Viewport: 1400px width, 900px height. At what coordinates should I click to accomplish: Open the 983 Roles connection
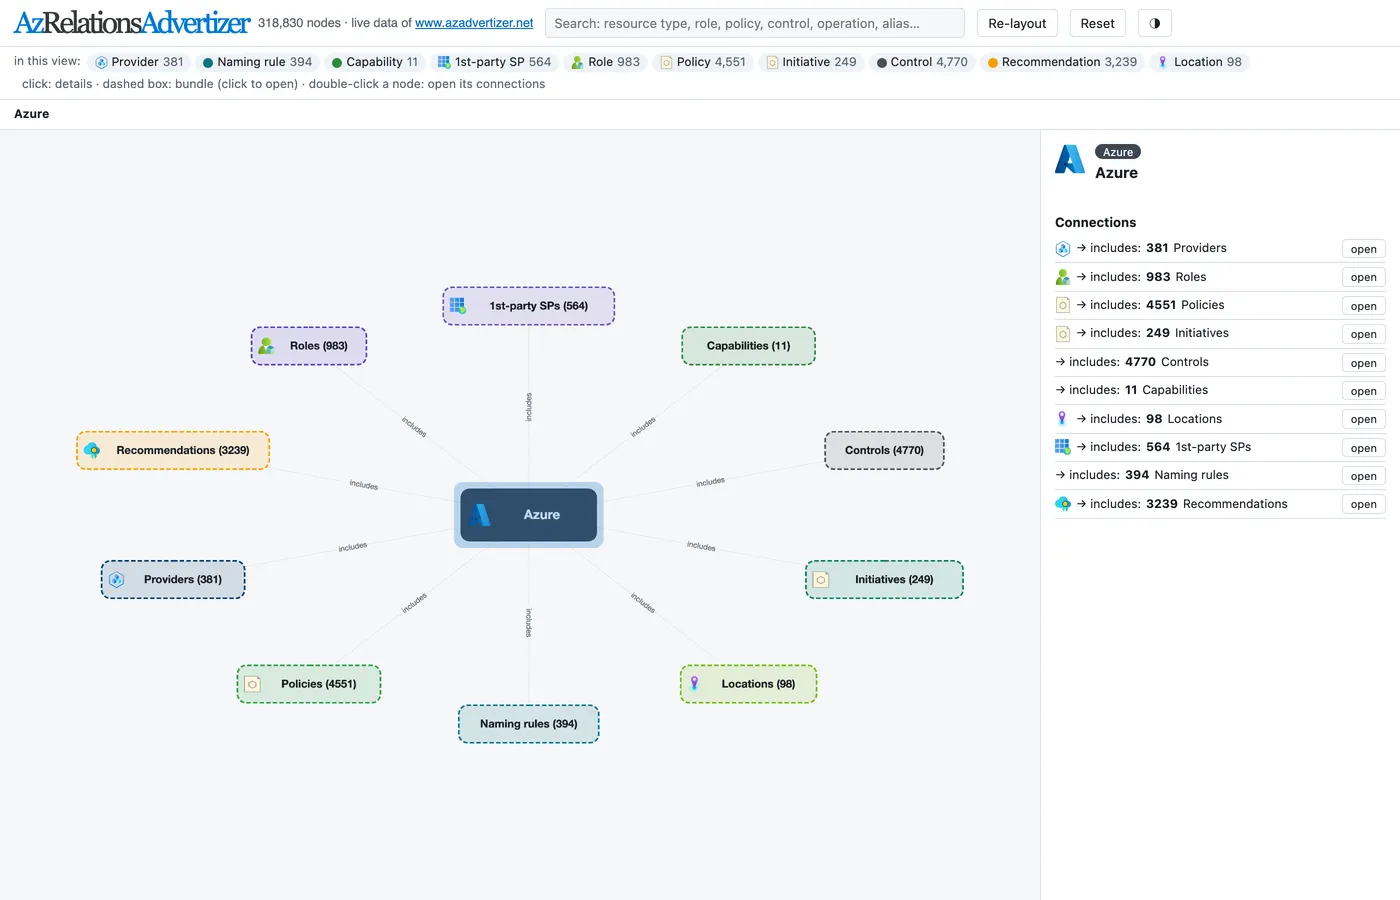coord(1363,277)
